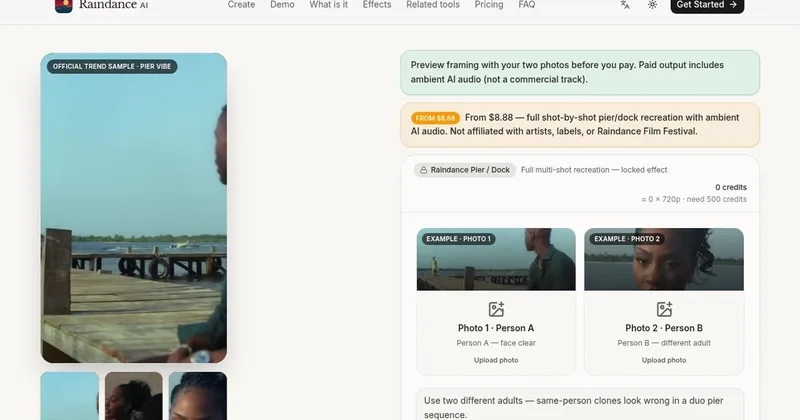Open the language translation icon
Screen dimensions: 800x420
[625, 5]
